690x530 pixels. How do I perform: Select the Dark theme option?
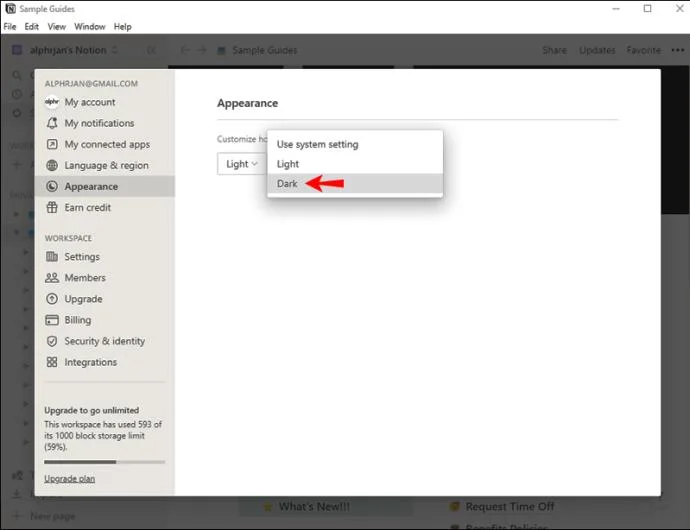point(355,184)
